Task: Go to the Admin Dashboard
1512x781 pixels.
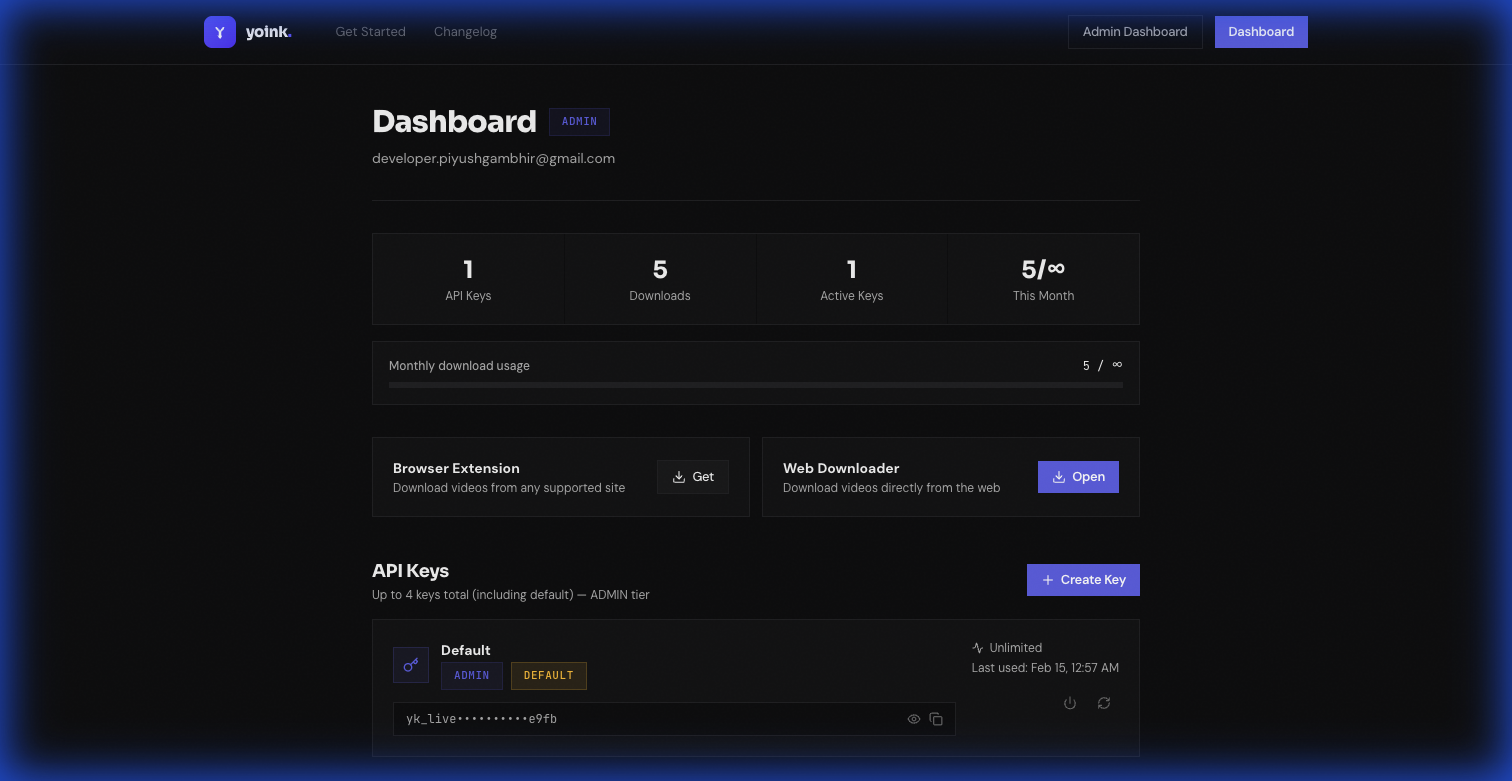Action: point(1135,32)
